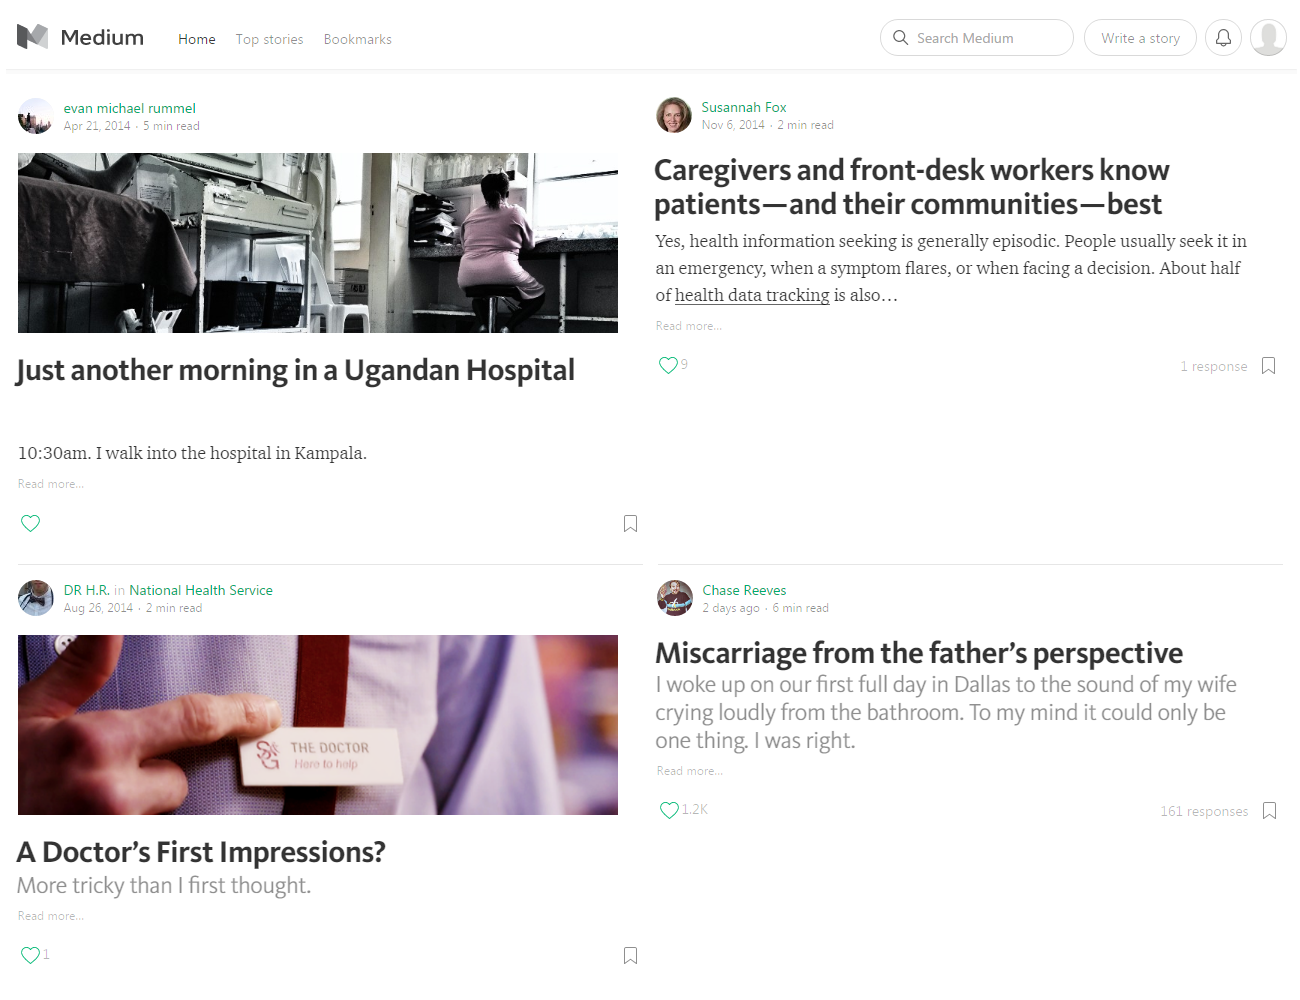This screenshot has height=1000, width=1300.
Task: Click into the Search Medium field
Action: [977, 38]
